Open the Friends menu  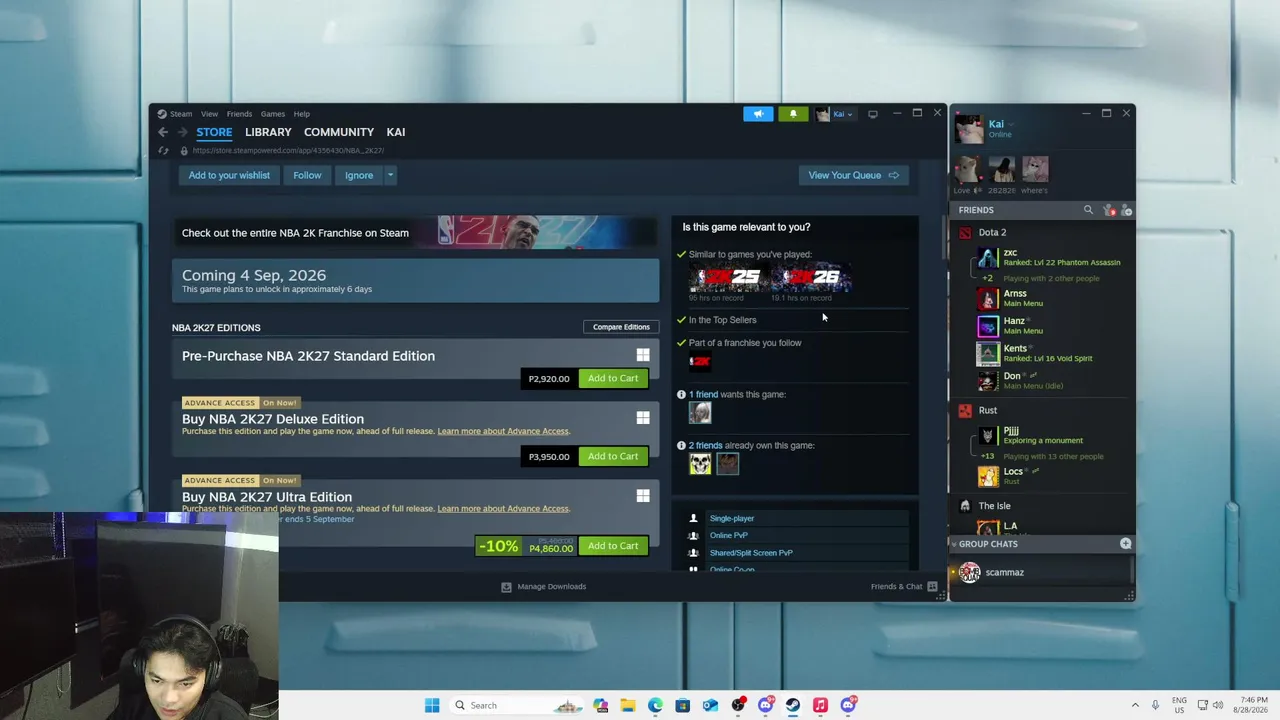pos(239,114)
